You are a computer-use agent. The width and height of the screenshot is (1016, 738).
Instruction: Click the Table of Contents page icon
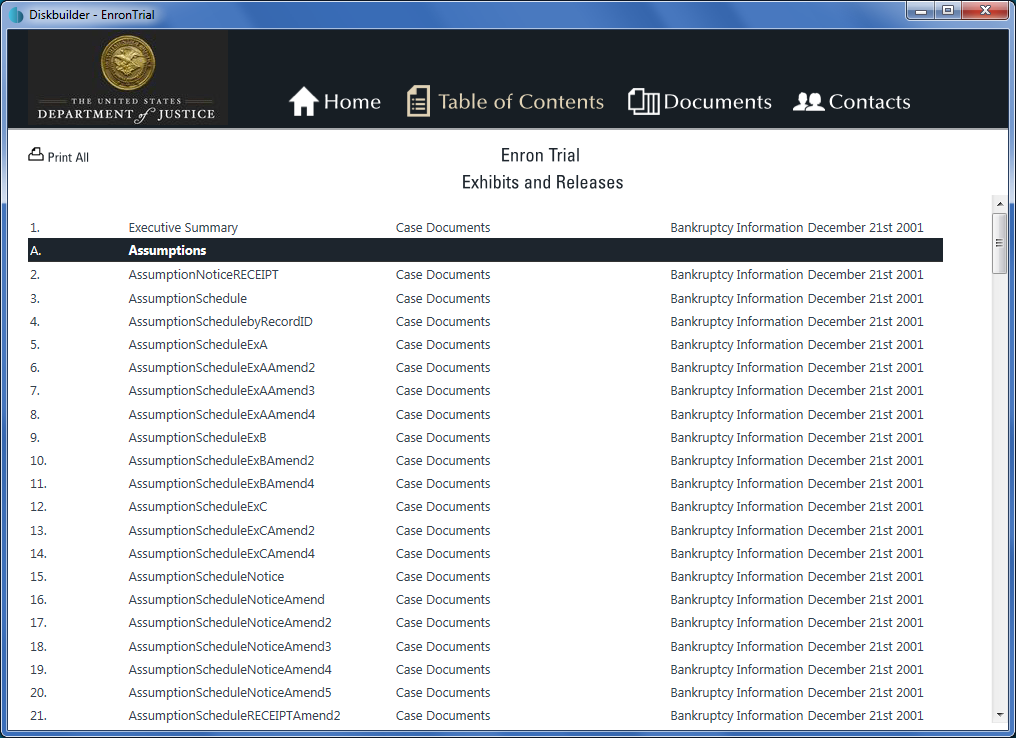[418, 101]
